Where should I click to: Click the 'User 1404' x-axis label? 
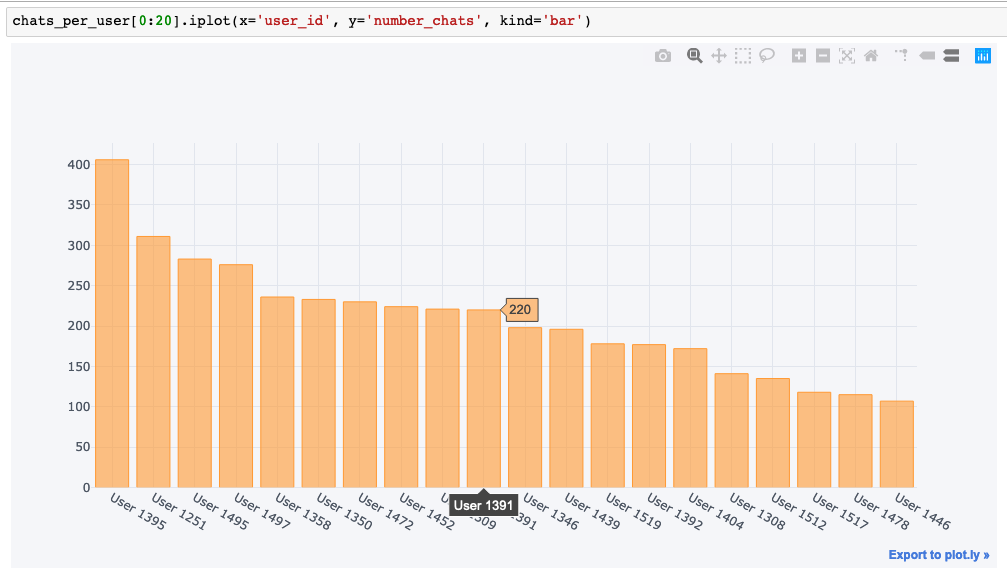coord(716,511)
